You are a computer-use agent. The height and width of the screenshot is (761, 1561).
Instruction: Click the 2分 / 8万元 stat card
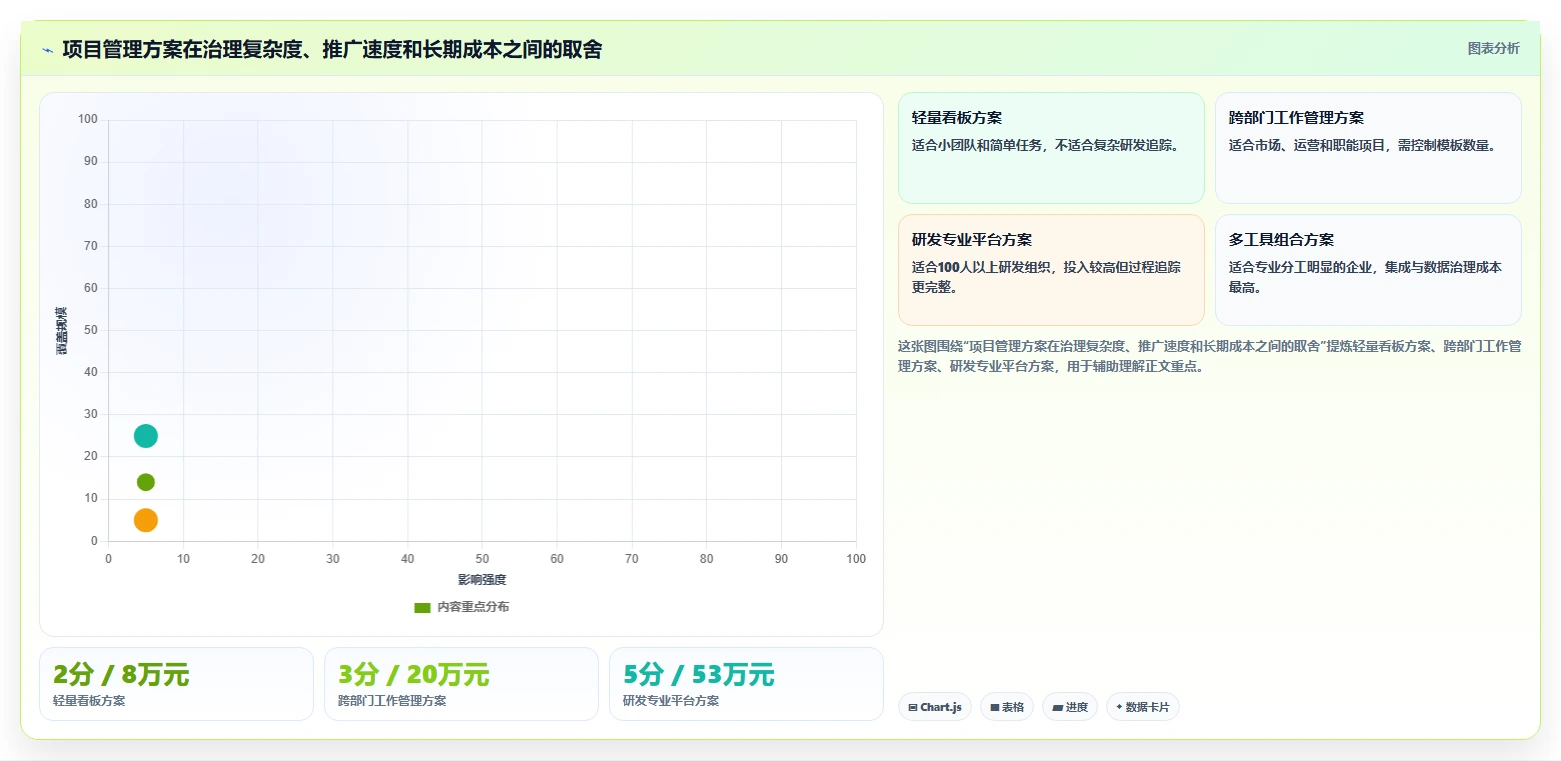coord(176,684)
